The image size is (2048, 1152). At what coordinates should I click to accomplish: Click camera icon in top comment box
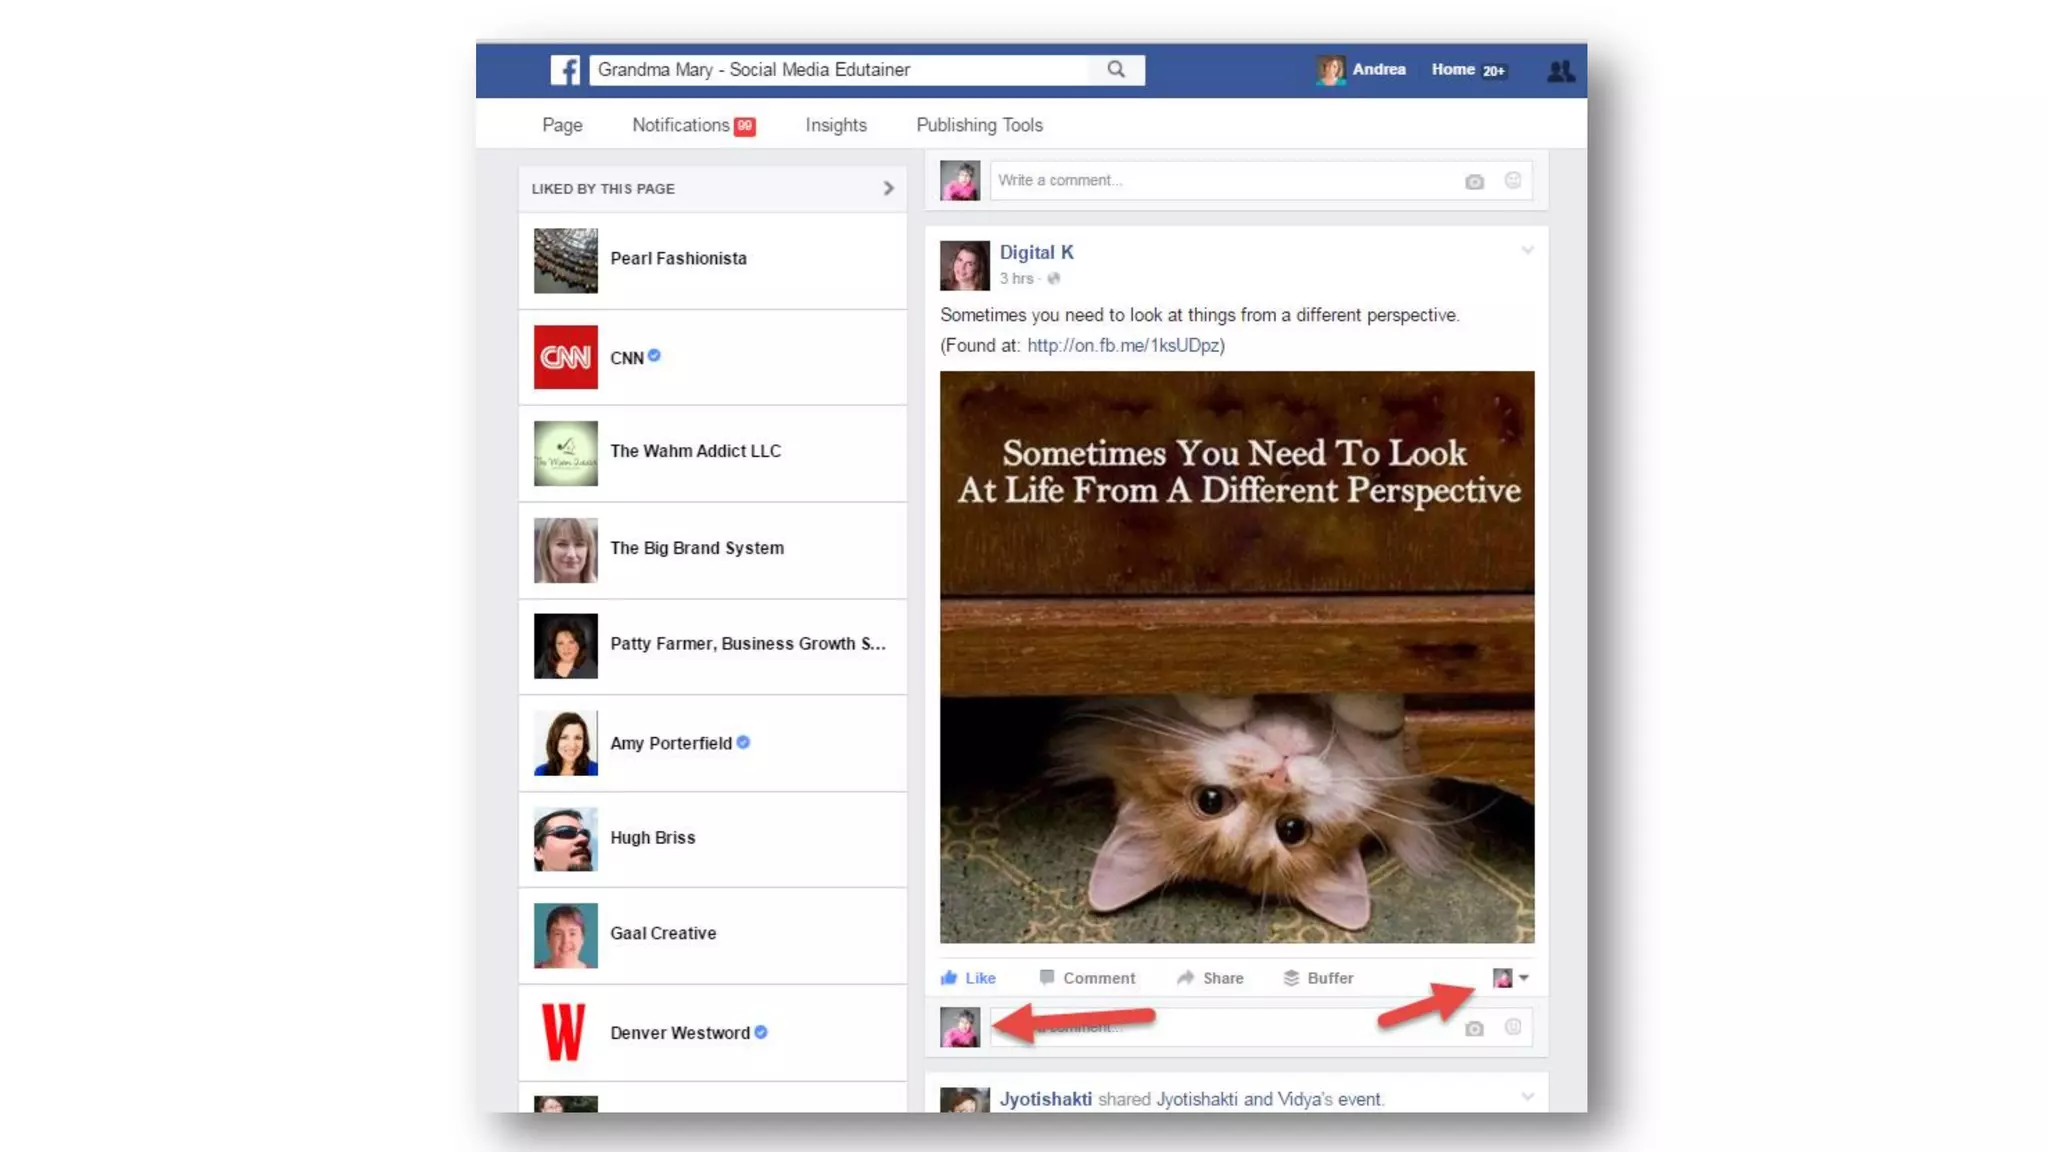[1474, 181]
